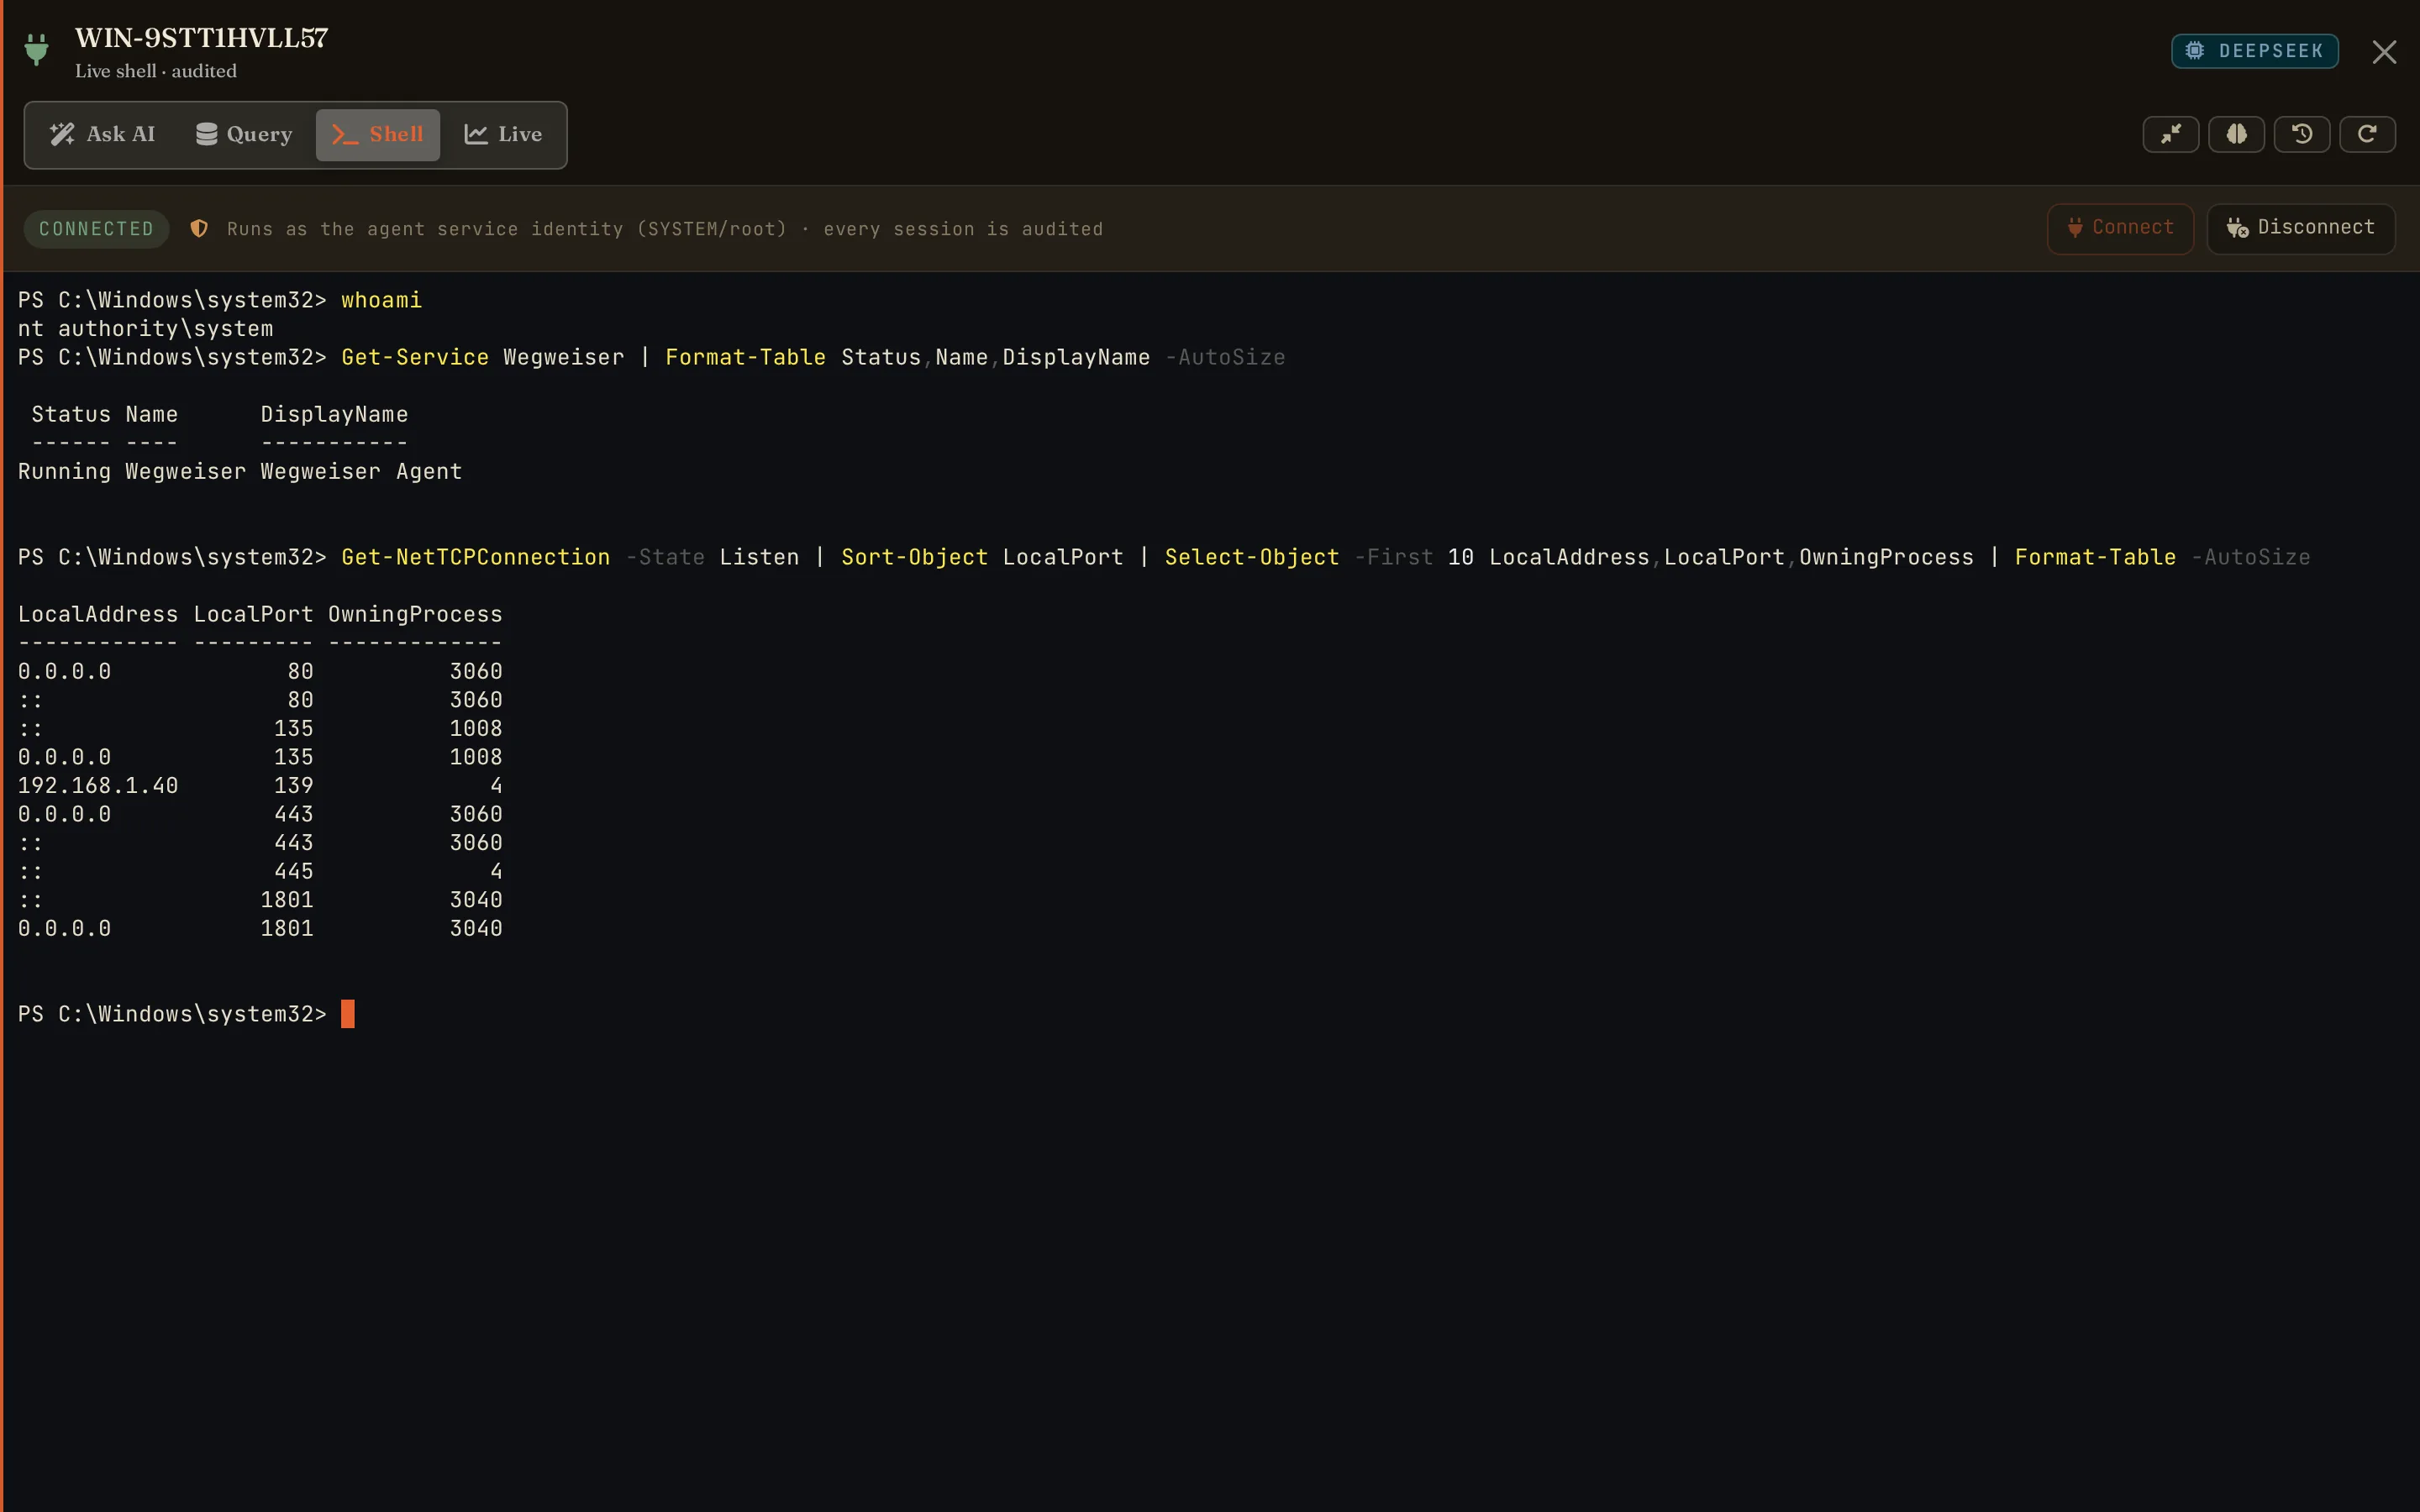Click the LocalAddress column header
This screenshot has height=1512, width=2420.
98,614
